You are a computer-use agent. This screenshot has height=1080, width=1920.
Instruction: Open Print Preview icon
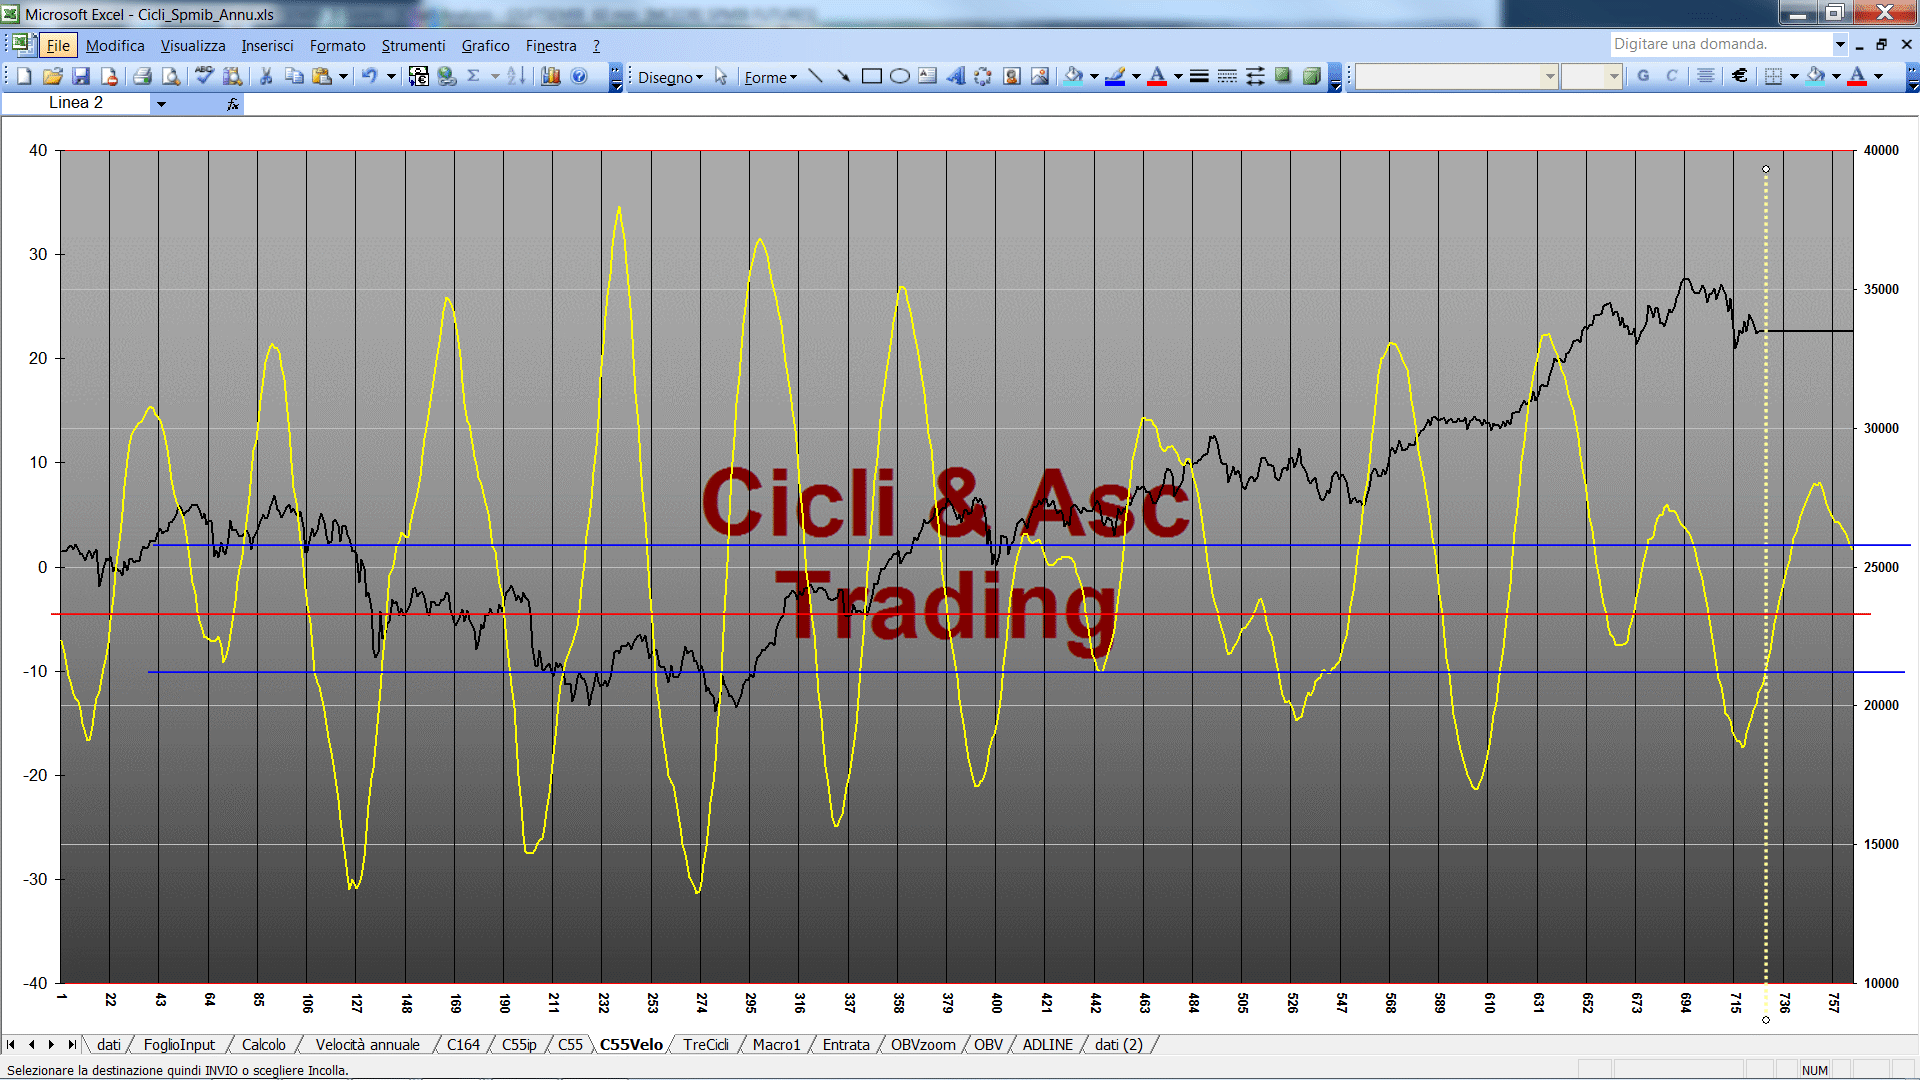pos(171,76)
